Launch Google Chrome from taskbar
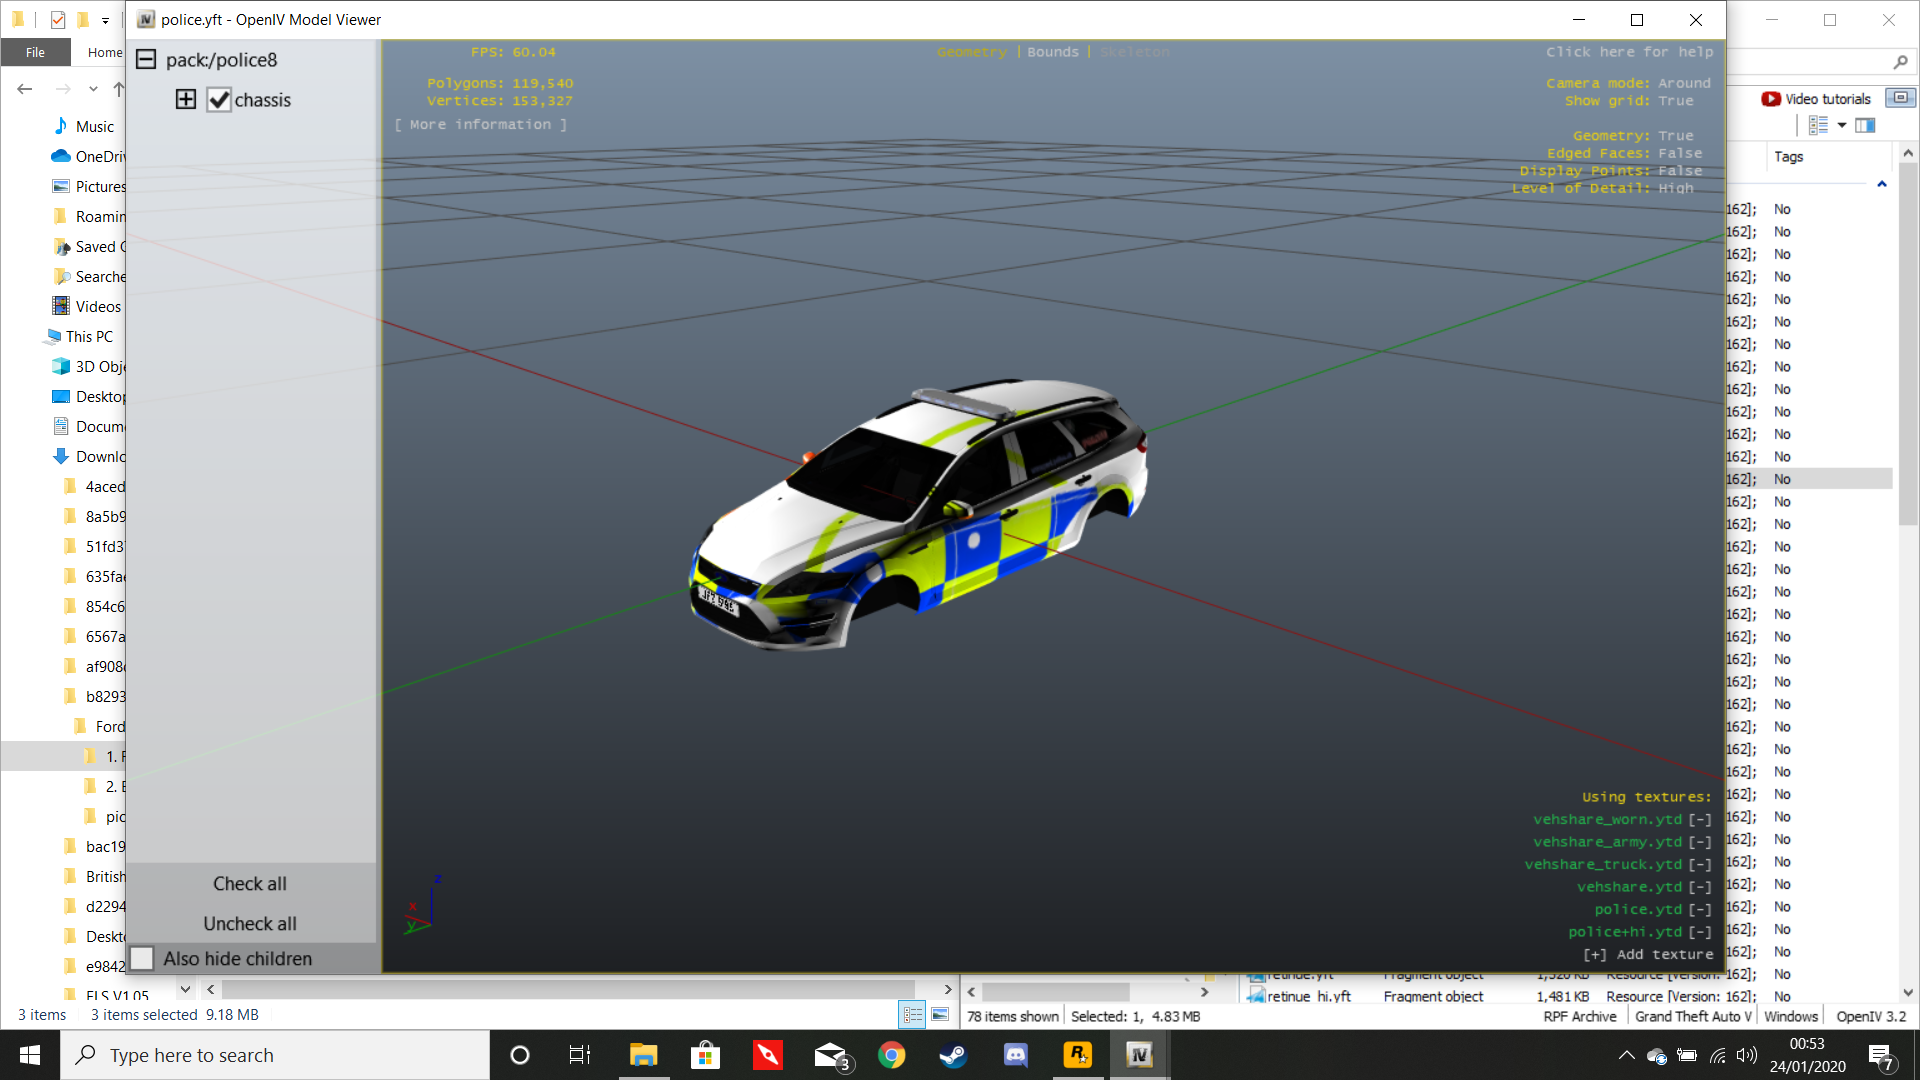Image resolution: width=1920 pixels, height=1080 pixels. pos(891,1055)
